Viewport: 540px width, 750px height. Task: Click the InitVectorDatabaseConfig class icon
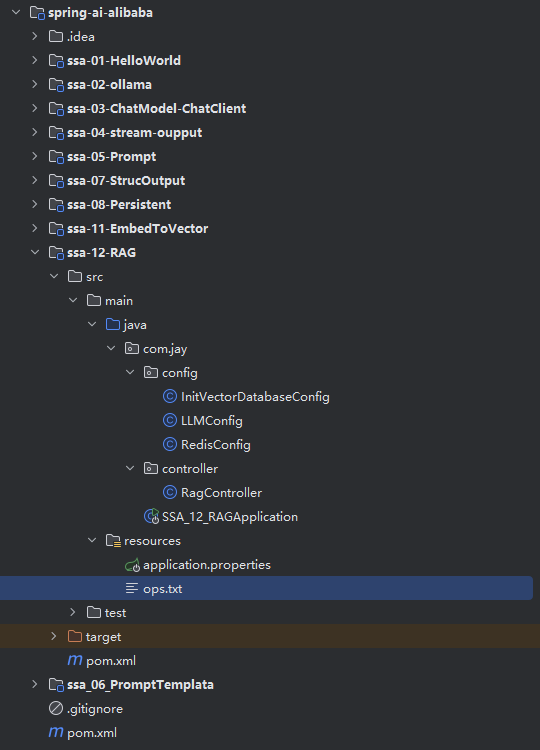point(170,397)
